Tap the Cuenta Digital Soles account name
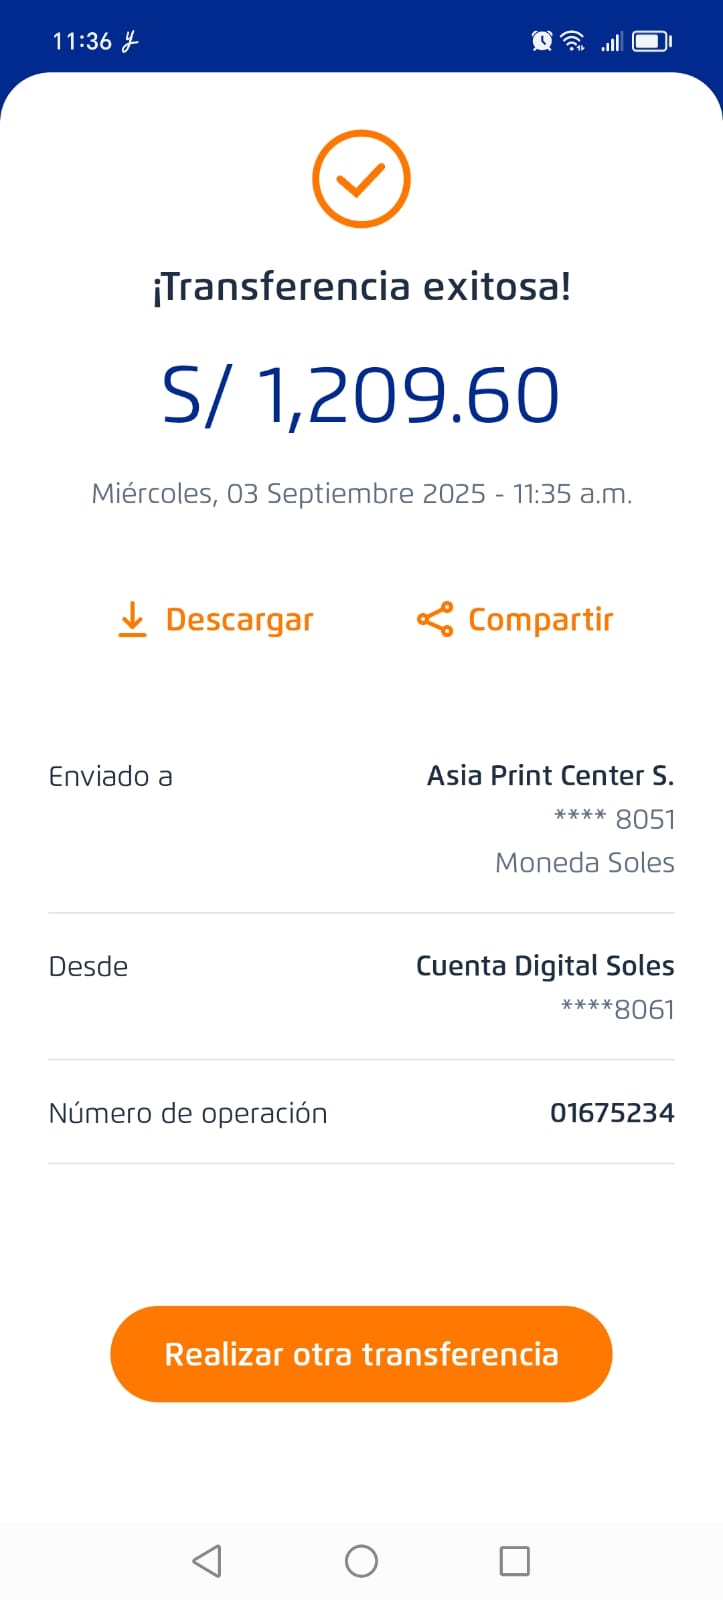Image resolution: width=723 pixels, height=1600 pixels. coord(545,966)
